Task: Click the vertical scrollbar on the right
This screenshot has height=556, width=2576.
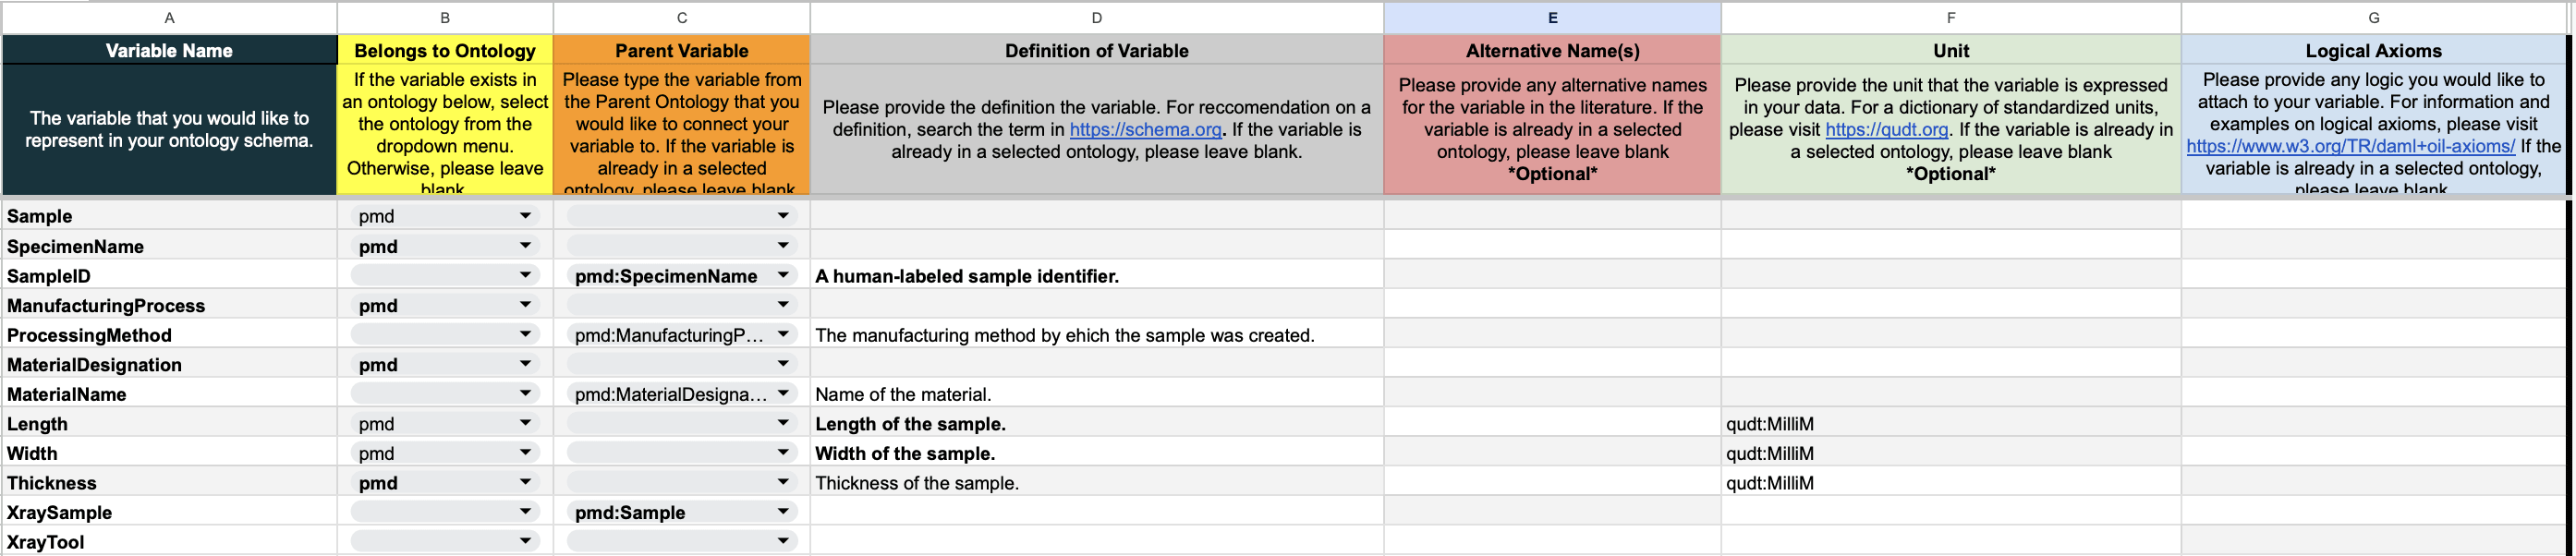Action: (2569, 300)
